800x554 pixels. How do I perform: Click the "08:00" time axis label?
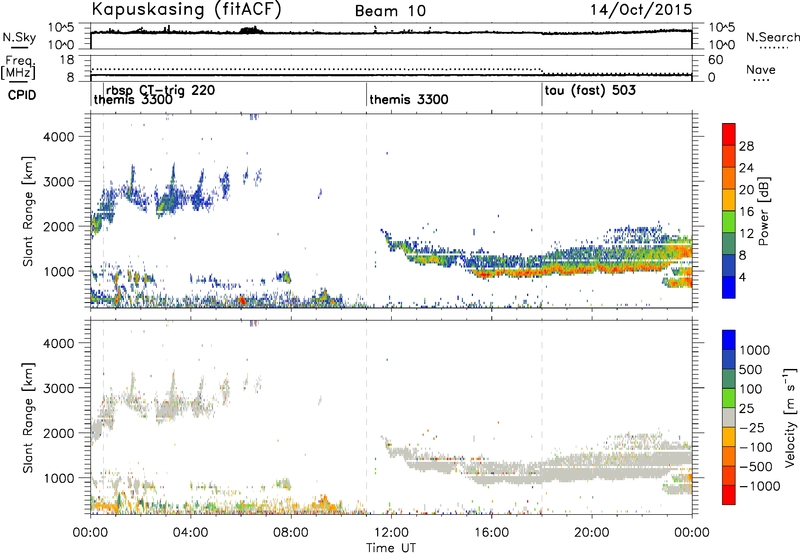coord(290,533)
